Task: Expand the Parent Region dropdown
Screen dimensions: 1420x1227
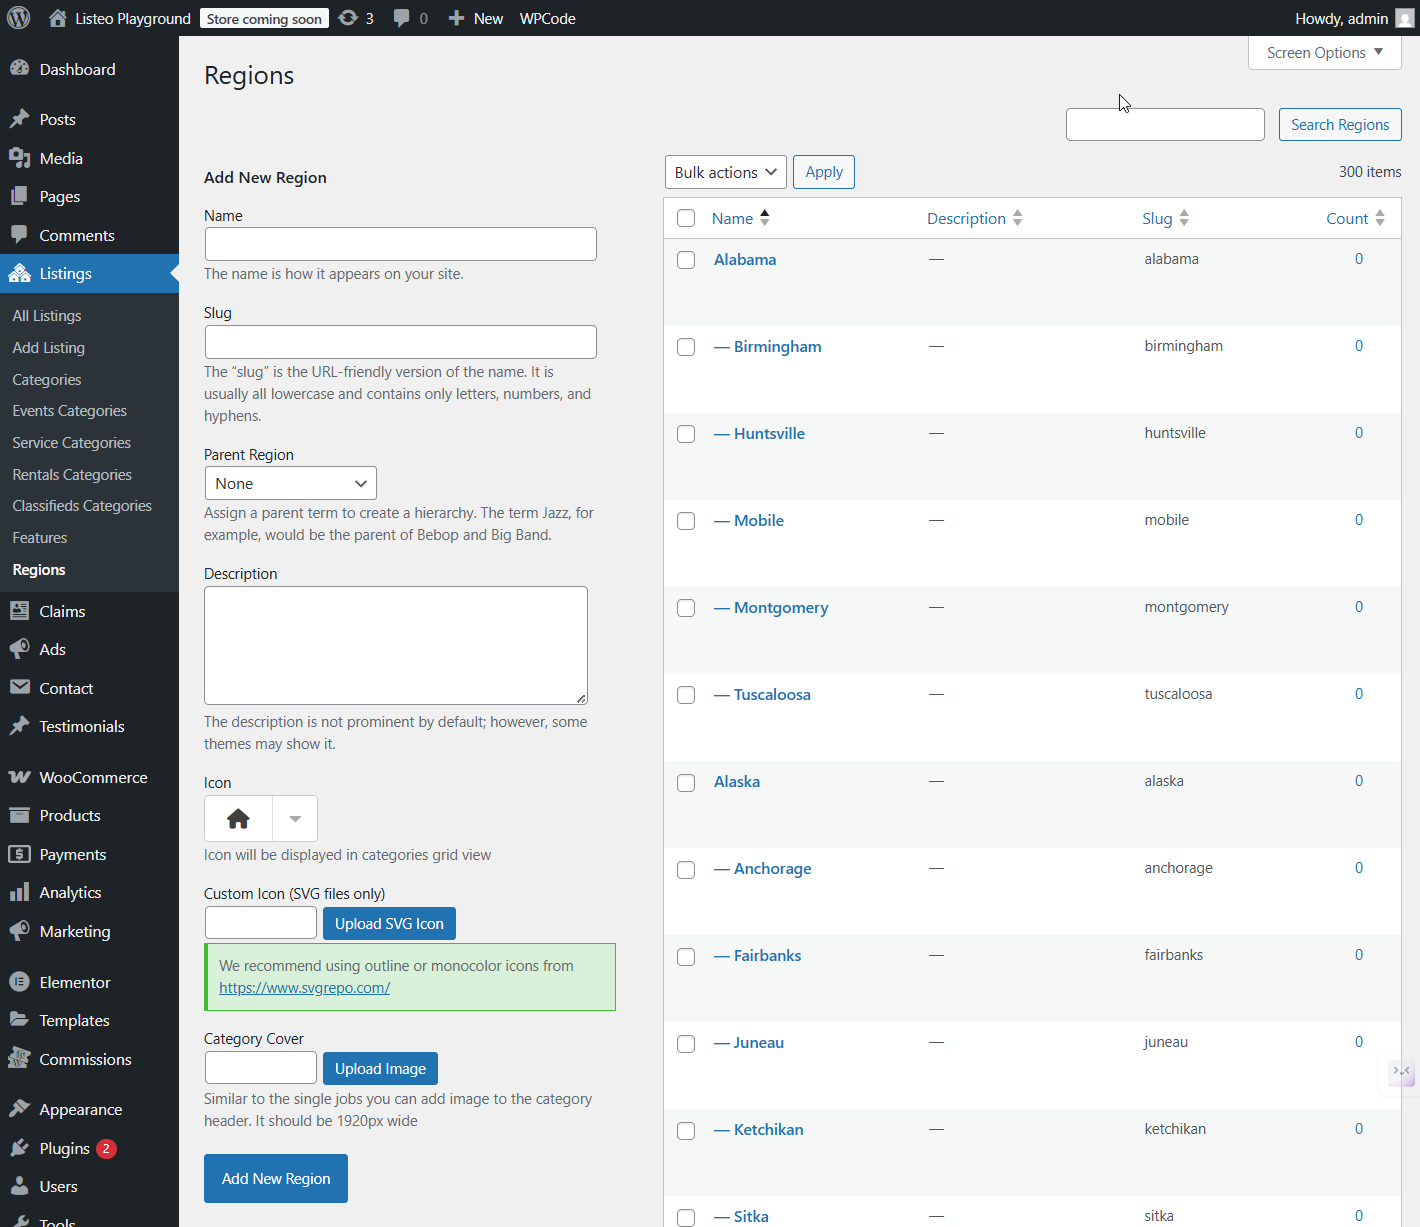Action: point(290,483)
